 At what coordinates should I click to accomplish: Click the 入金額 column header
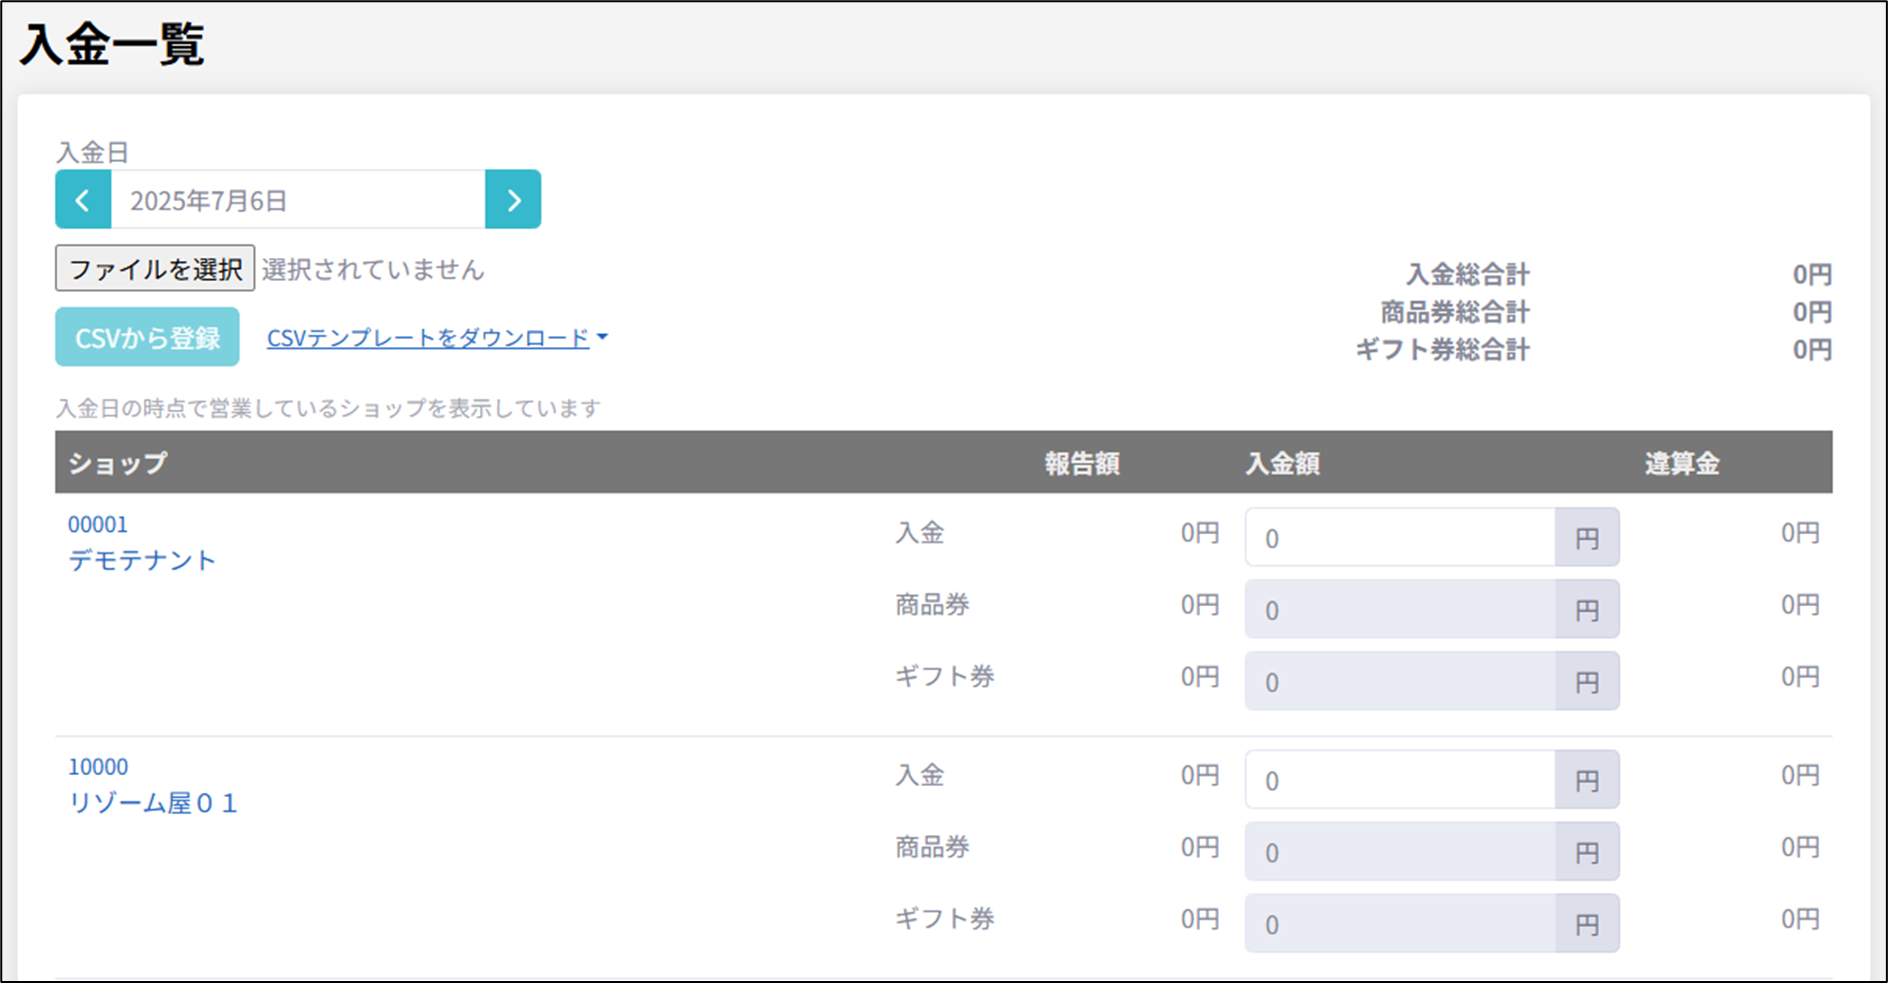click(x=1282, y=463)
